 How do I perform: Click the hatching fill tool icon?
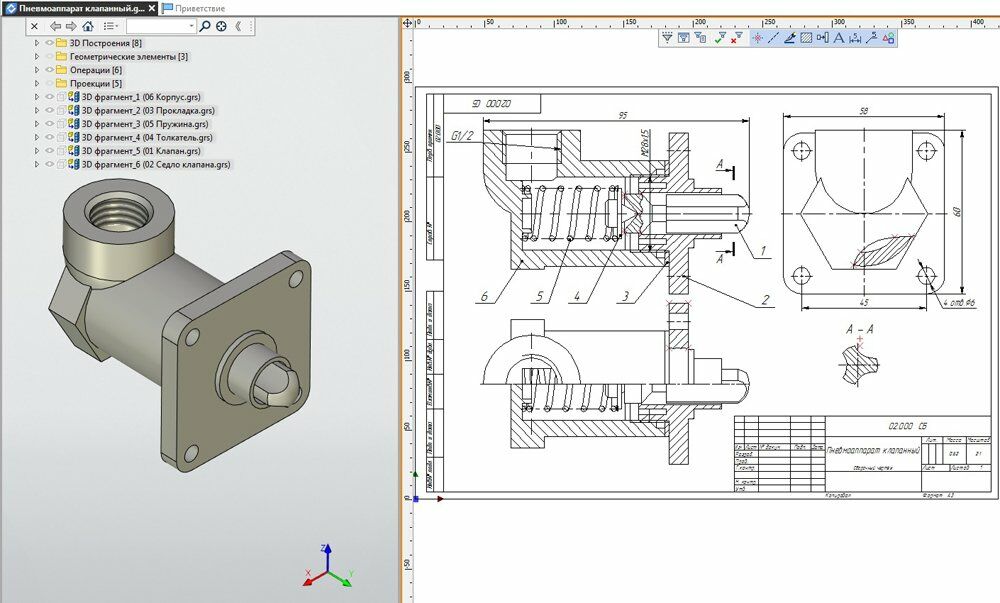(805, 38)
